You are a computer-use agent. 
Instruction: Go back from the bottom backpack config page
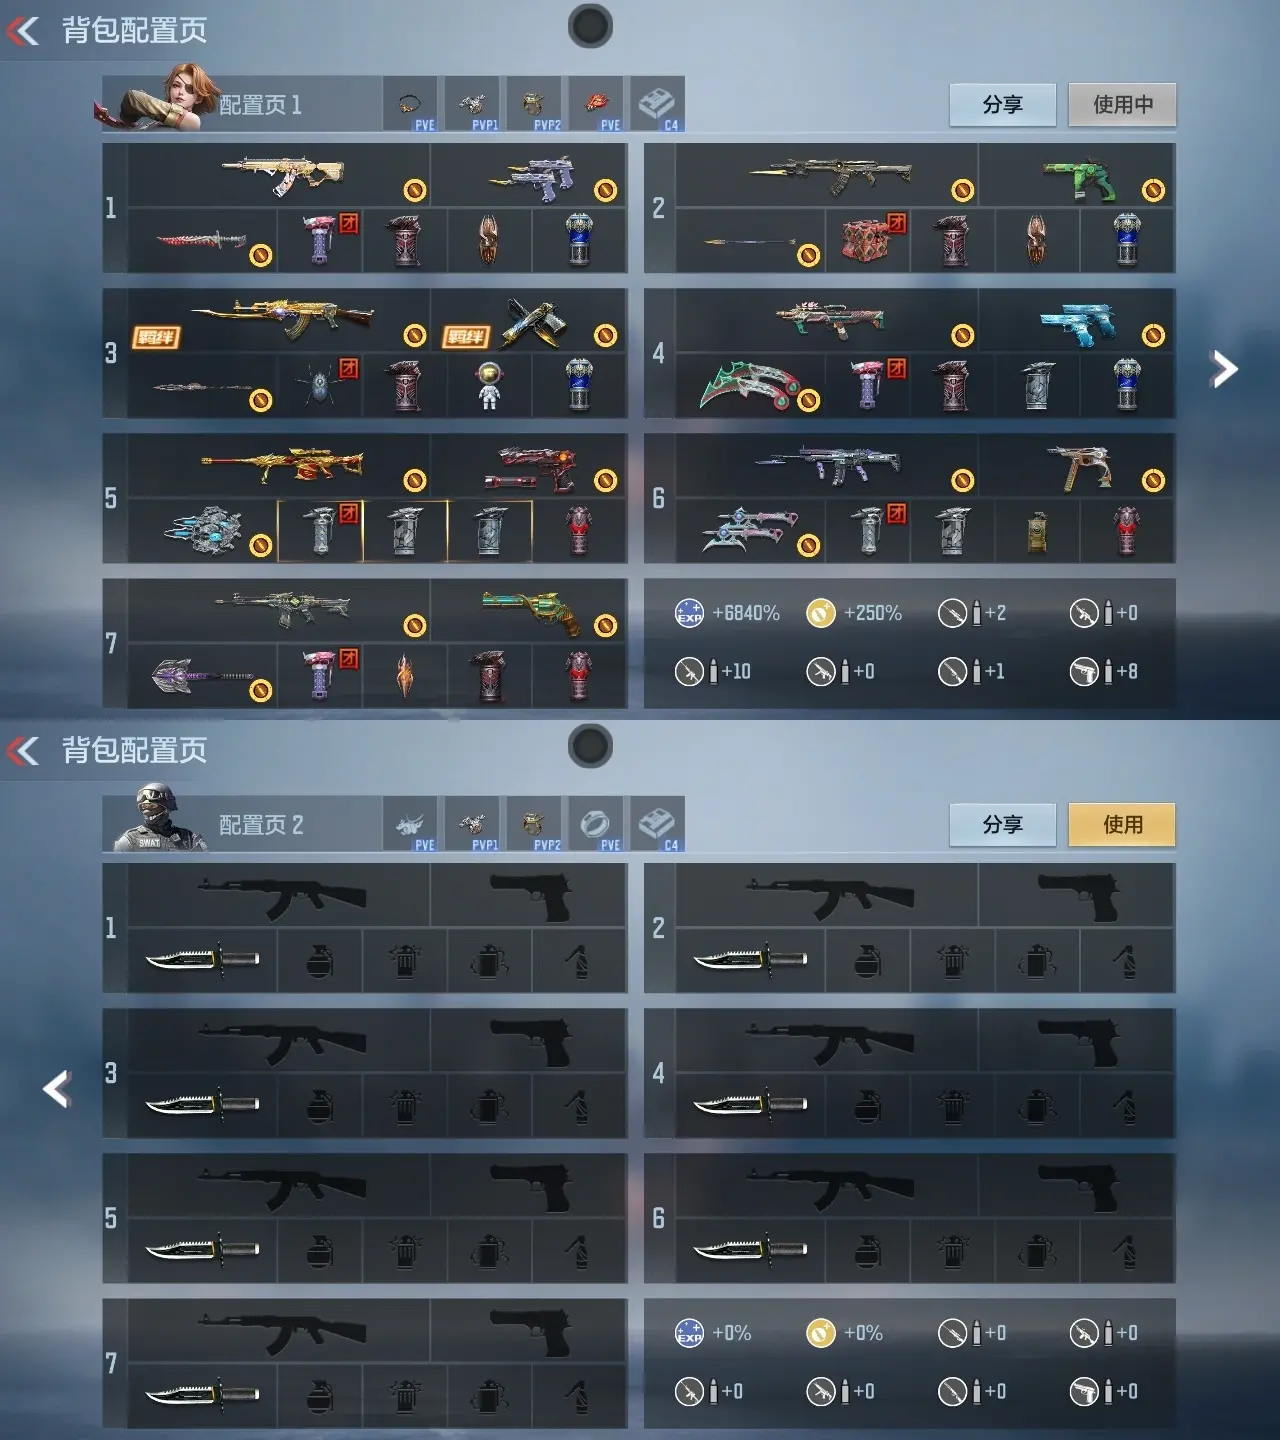click(24, 751)
